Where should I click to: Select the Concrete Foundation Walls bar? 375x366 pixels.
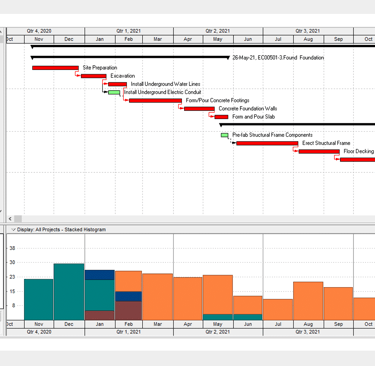(199, 109)
